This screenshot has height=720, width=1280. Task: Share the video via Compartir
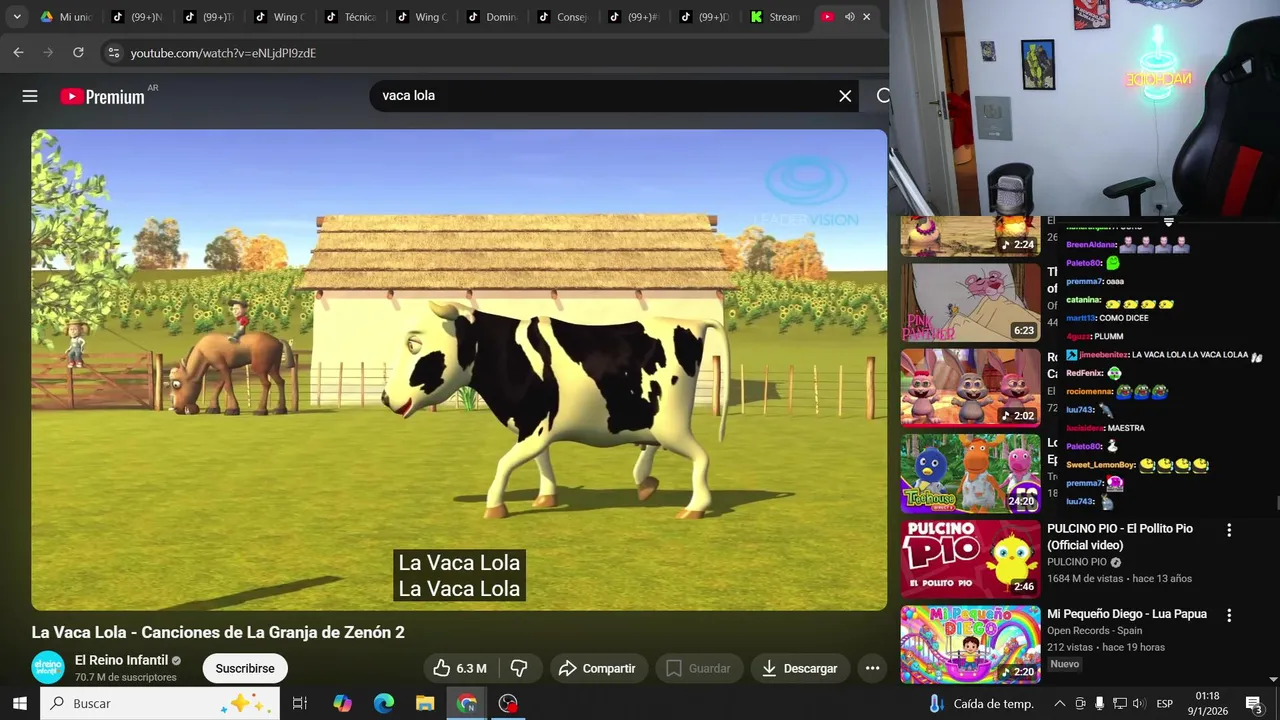click(x=597, y=668)
